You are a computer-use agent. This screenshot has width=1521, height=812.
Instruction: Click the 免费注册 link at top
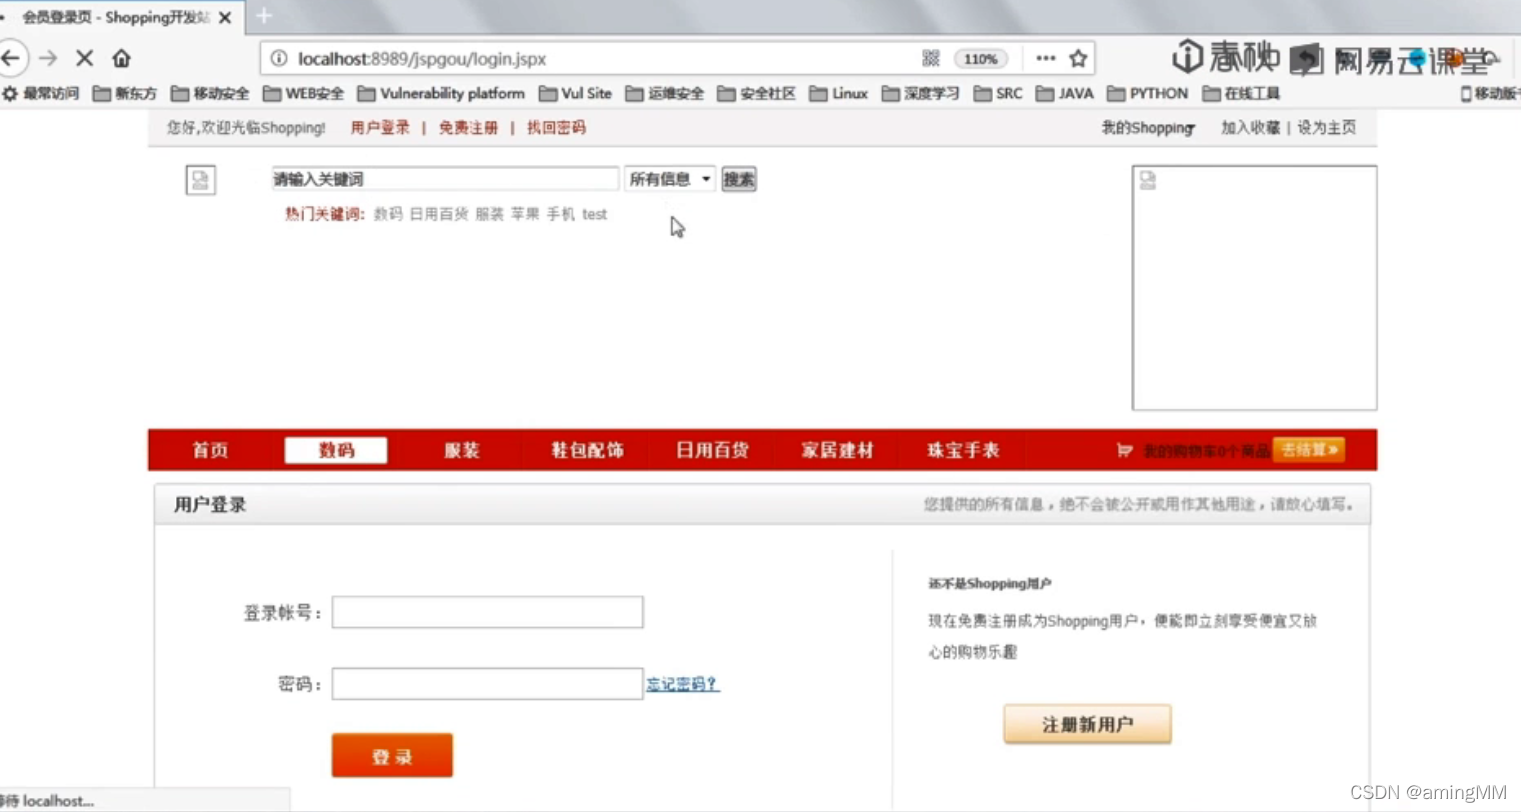[x=468, y=128]
